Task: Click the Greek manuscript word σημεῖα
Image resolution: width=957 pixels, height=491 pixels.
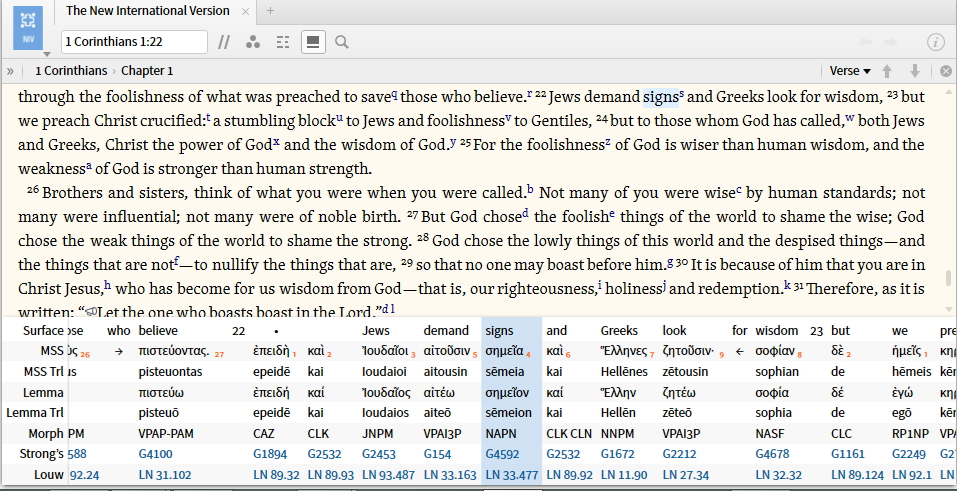Action: click(505, 351)
